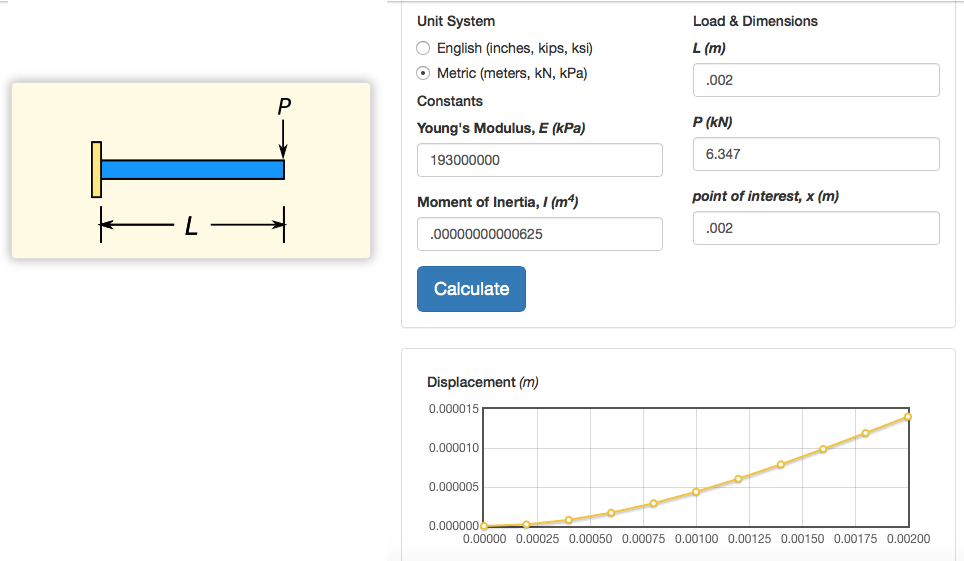This screenshot has height=561, width=964.
Task: Click the Calculate button
Action: click(x=471, y=288)
